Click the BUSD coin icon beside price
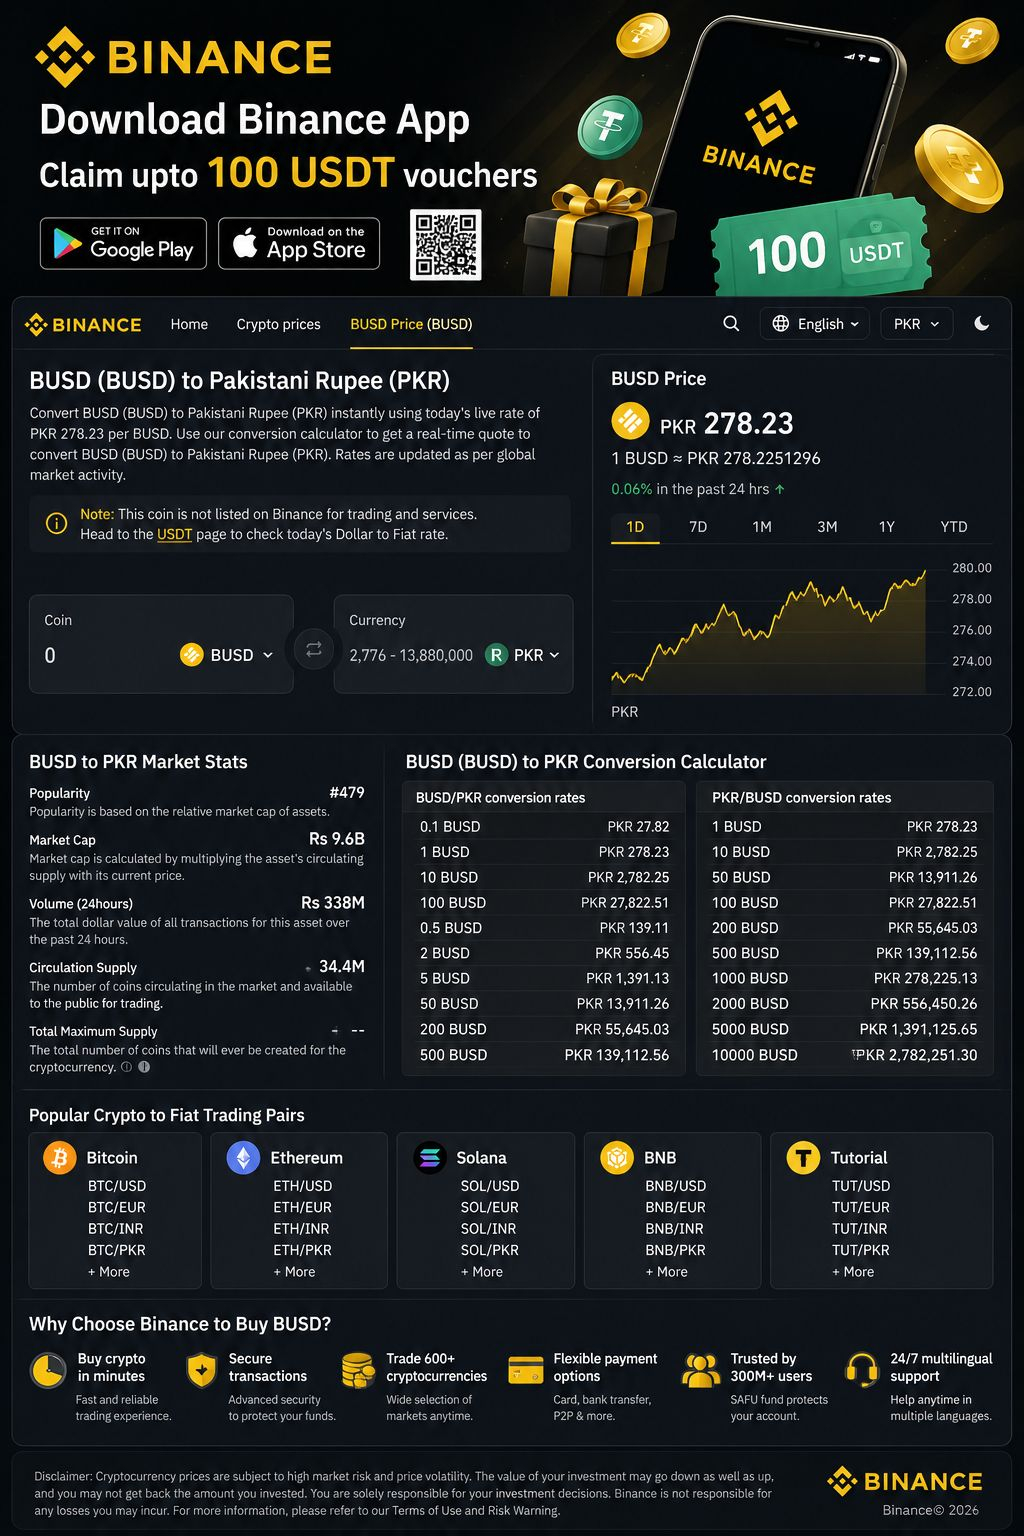Screen dimensions: 1024x1536 click(x=630, y=421)
